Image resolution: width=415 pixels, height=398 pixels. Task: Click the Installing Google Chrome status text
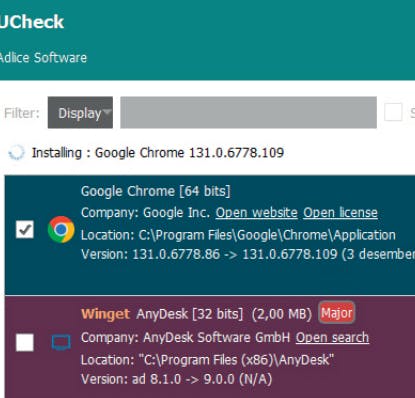[158, 153]
